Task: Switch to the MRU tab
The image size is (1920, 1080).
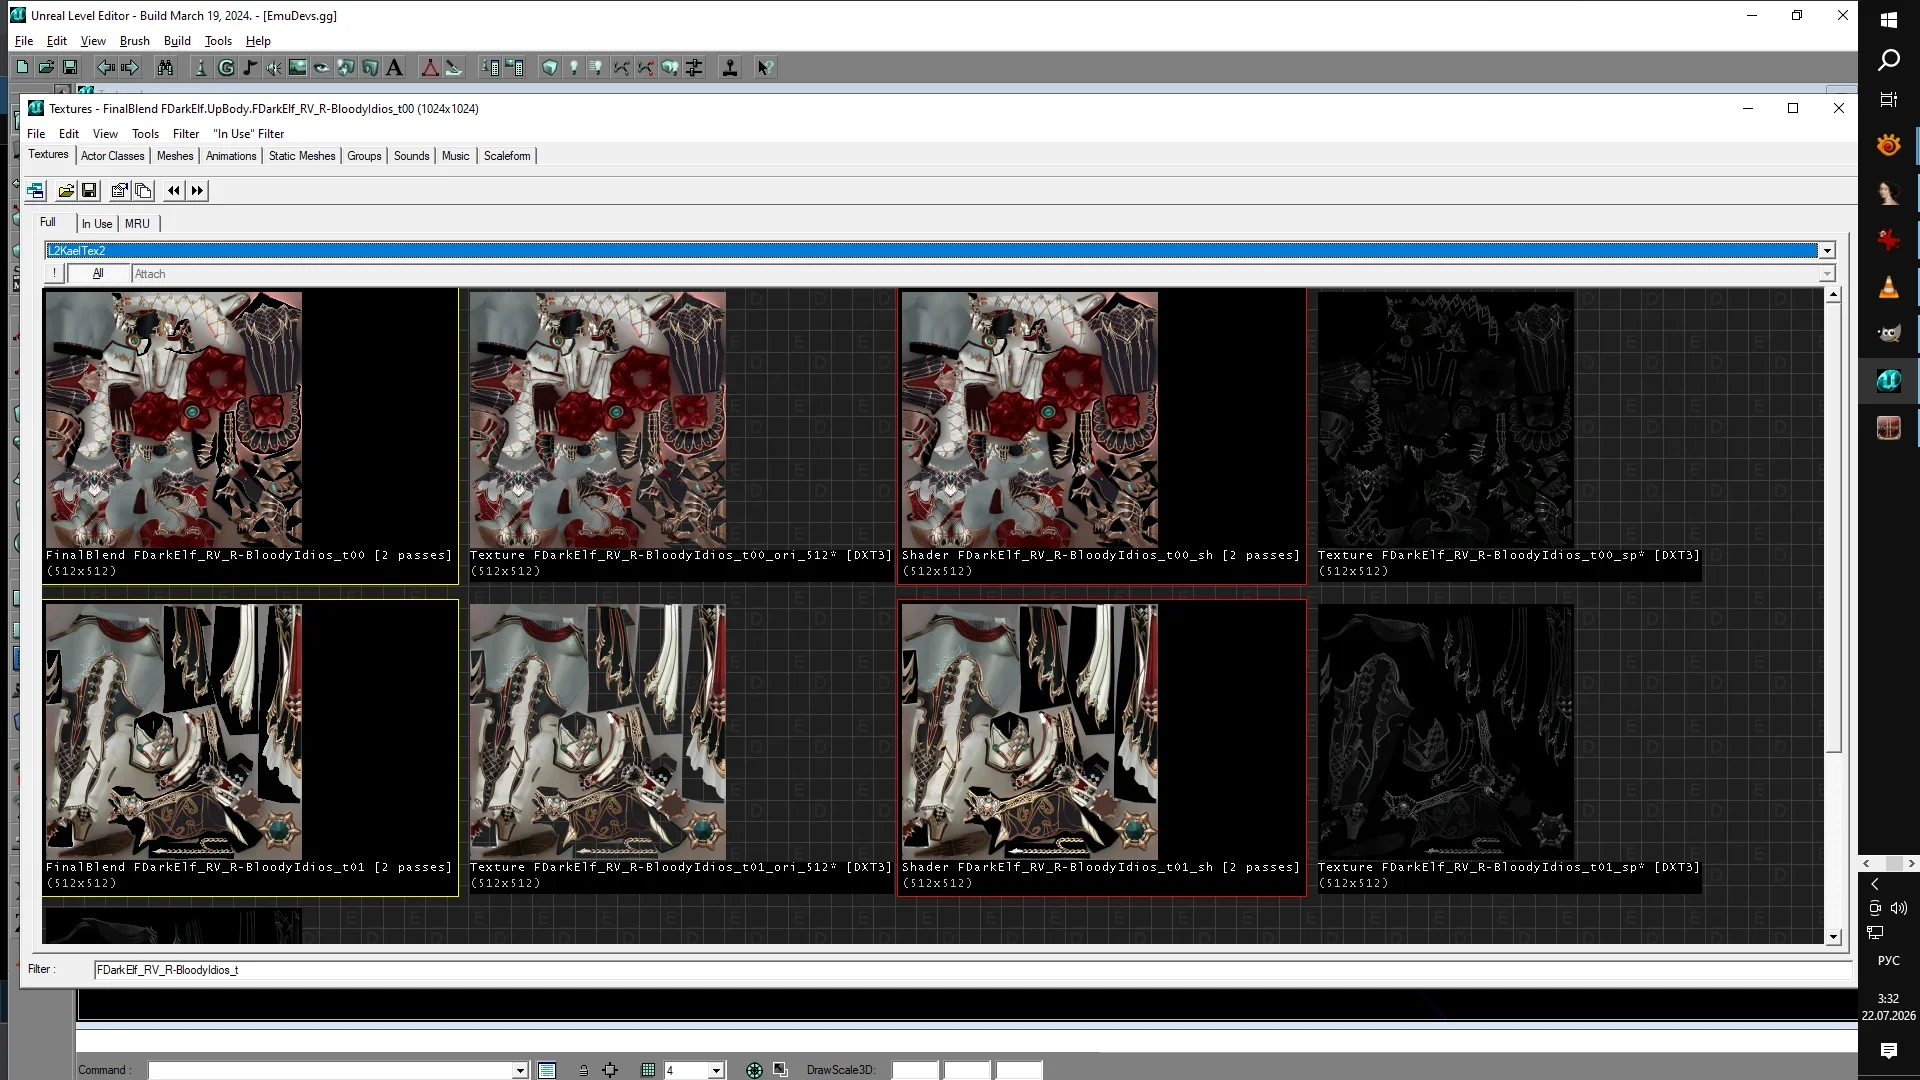Action: pyautogui.click(x=137, y=224)
